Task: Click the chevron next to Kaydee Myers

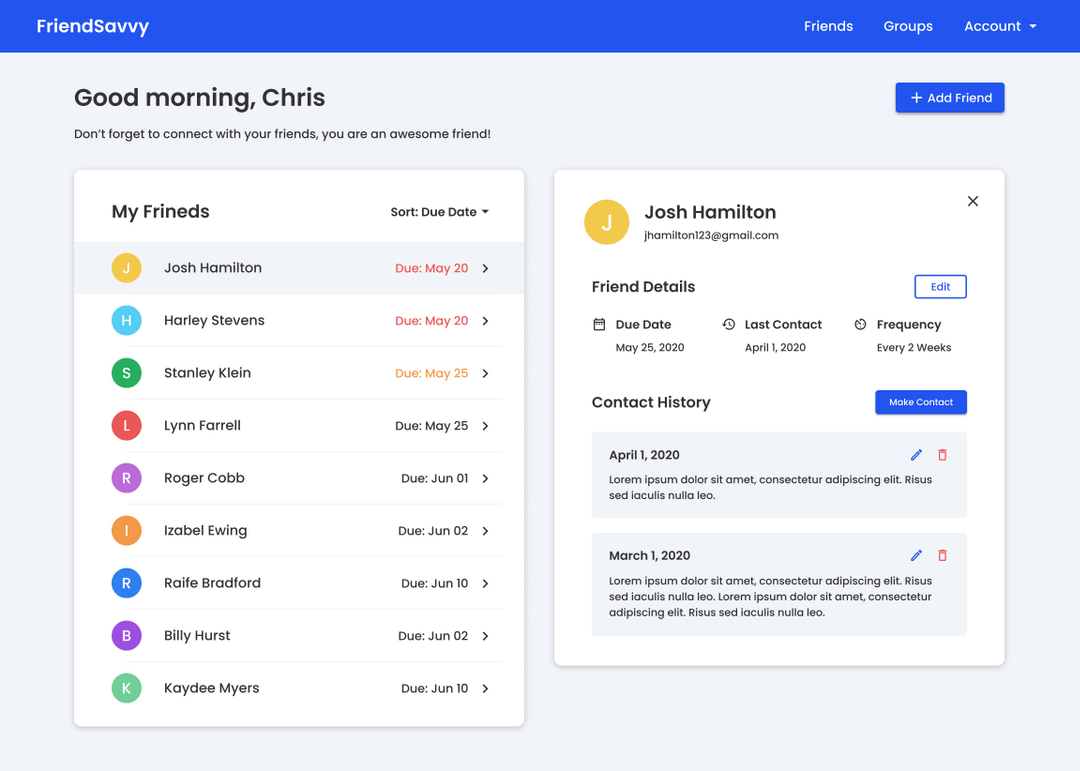Action: 486,689
